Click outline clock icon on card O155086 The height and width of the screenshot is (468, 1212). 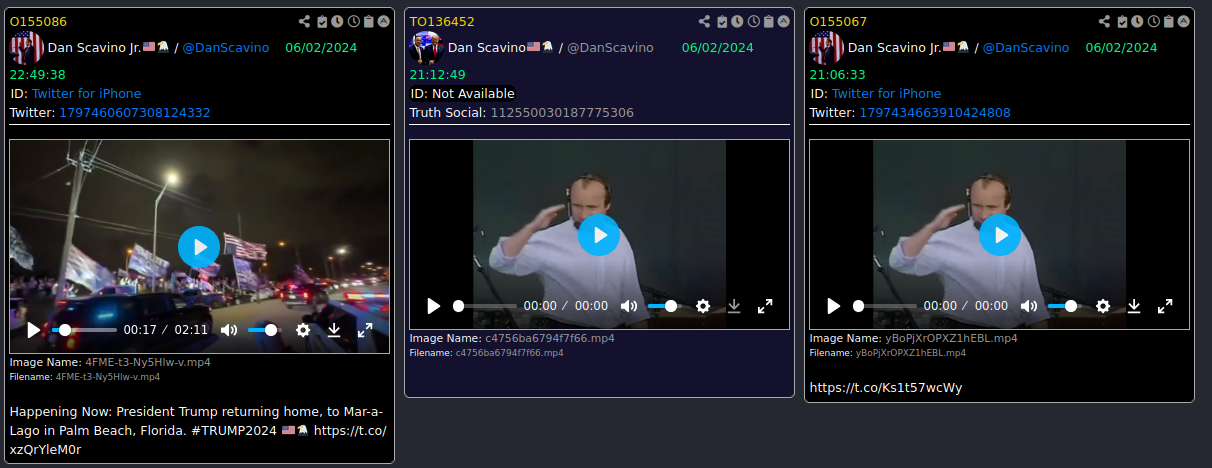[353, 21]
